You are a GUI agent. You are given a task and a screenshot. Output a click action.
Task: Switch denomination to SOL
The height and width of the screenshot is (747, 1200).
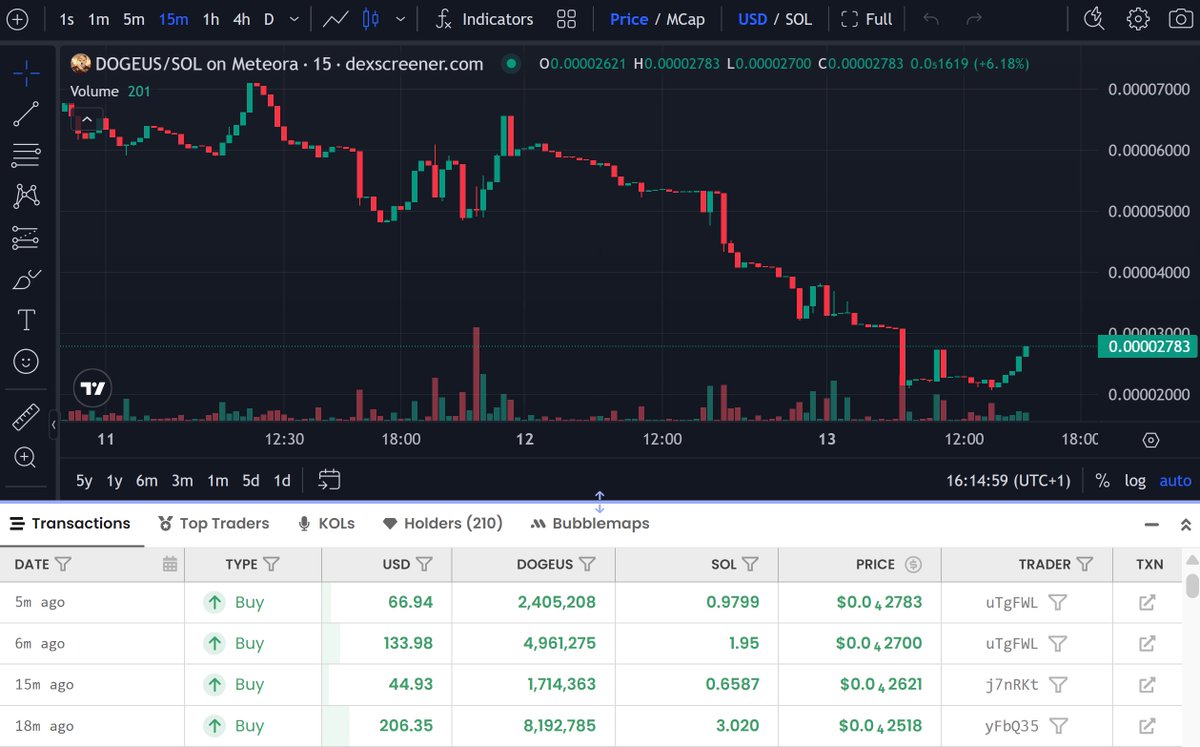(798, 19)
